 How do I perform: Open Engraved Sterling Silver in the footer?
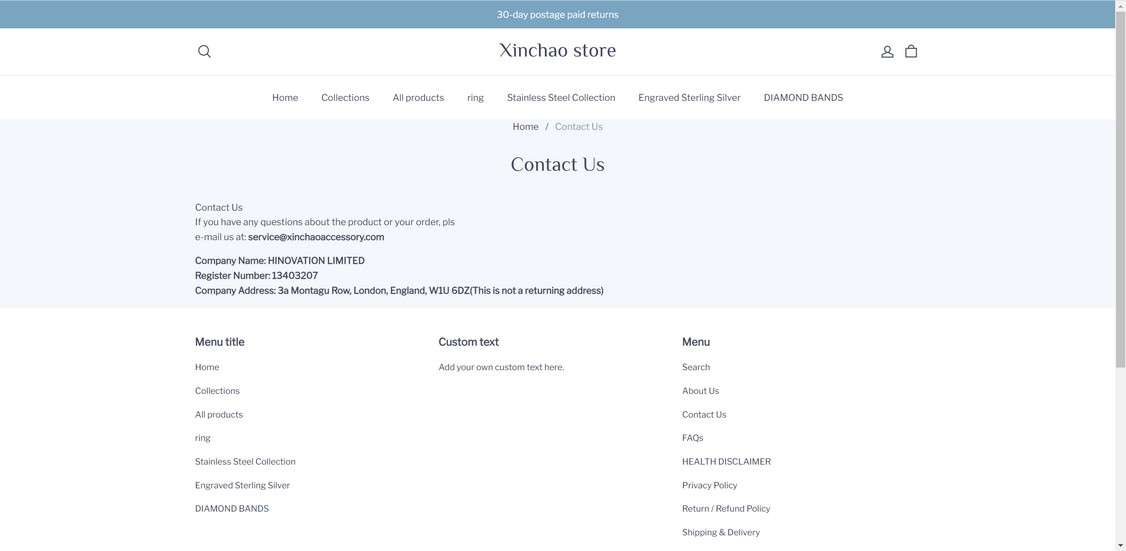242,486
